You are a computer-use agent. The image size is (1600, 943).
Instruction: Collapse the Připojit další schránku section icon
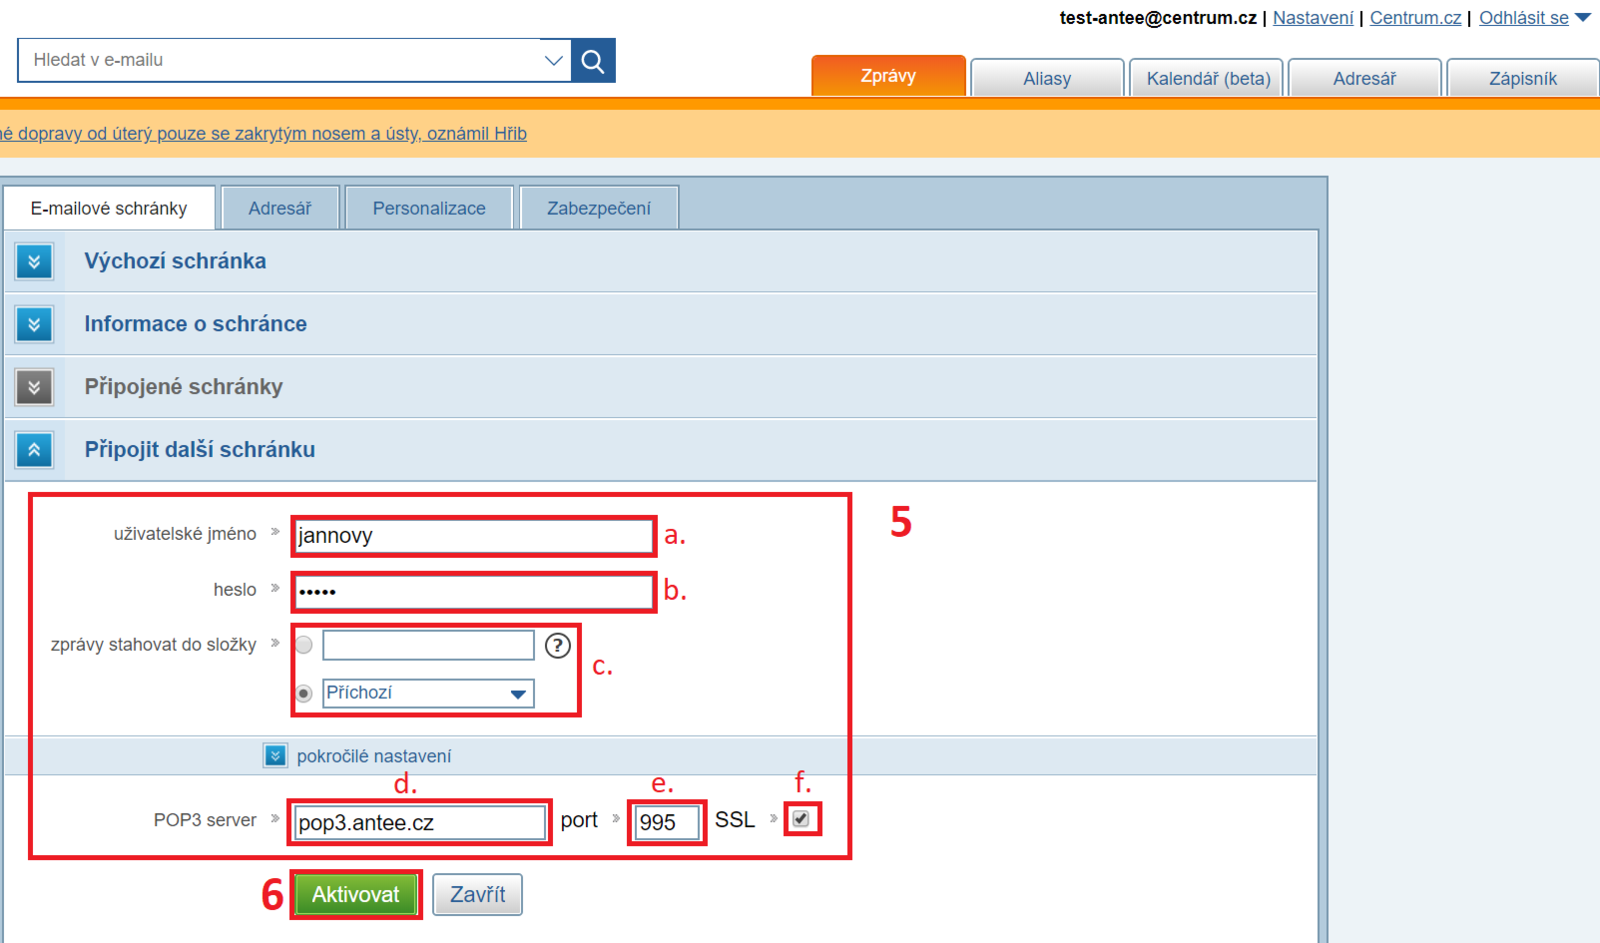pos(34,451)
